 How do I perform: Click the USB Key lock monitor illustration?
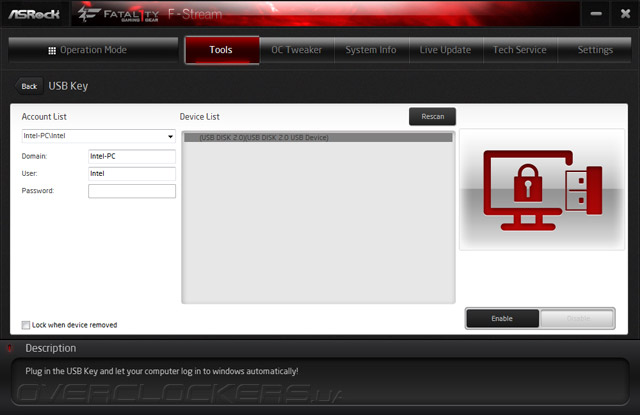pos(542,190)
